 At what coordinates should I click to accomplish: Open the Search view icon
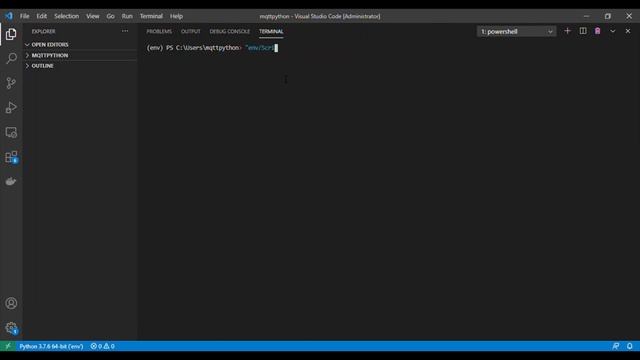tap(11, 58)
